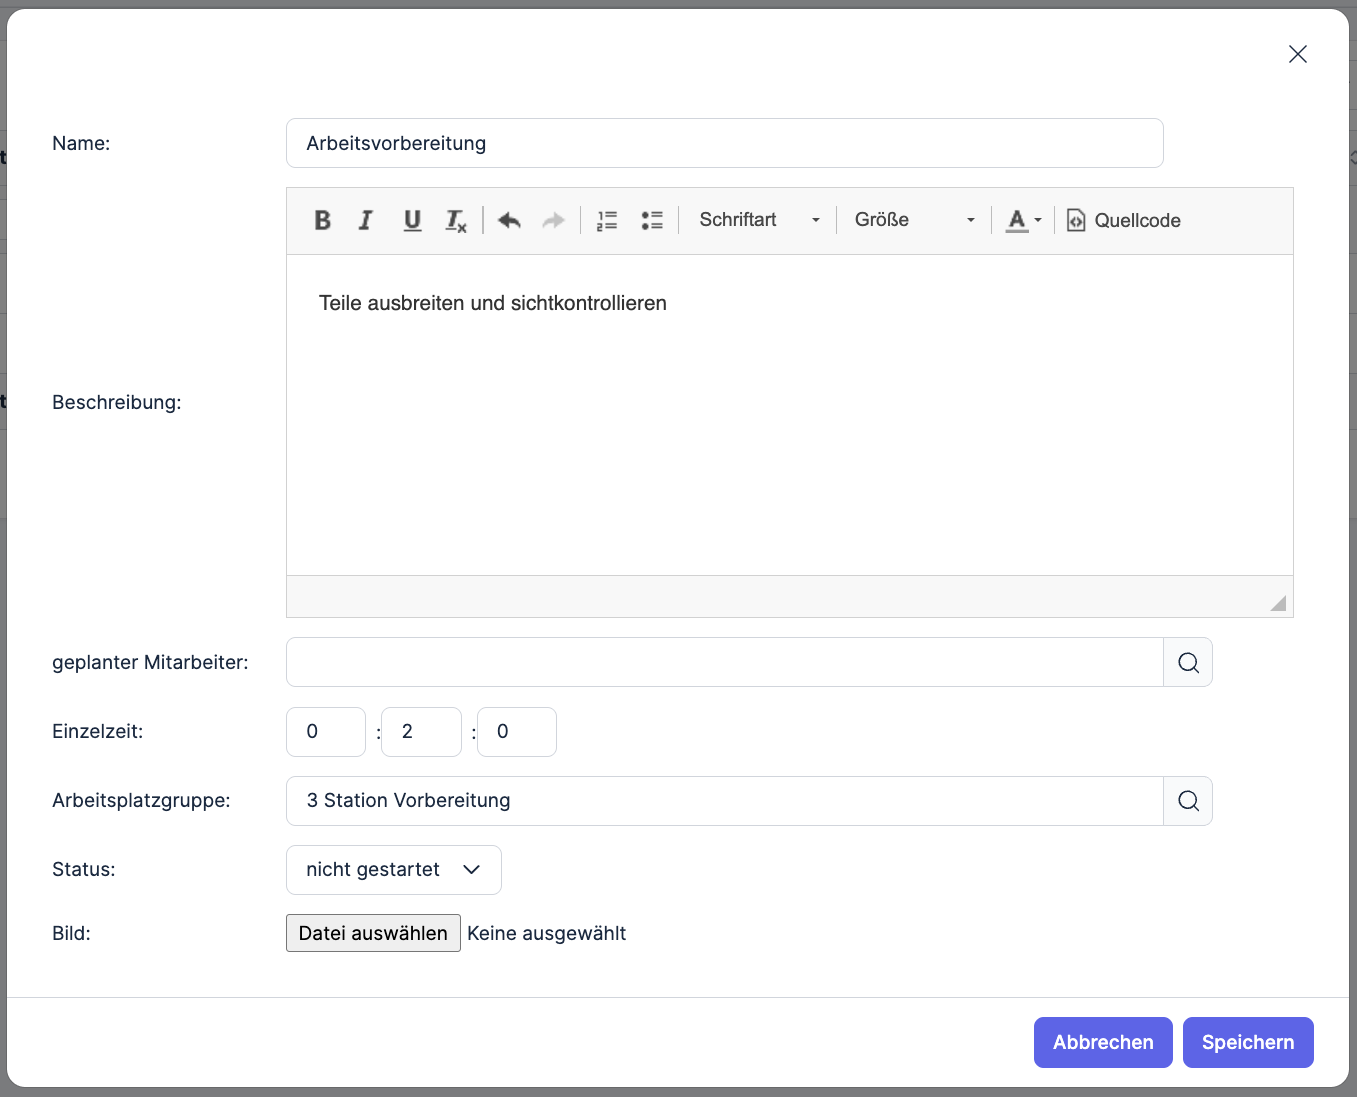Viewport: 1357px width, 1097px height.
Task: Switch to Quellcode source view
Action: 1124,220
